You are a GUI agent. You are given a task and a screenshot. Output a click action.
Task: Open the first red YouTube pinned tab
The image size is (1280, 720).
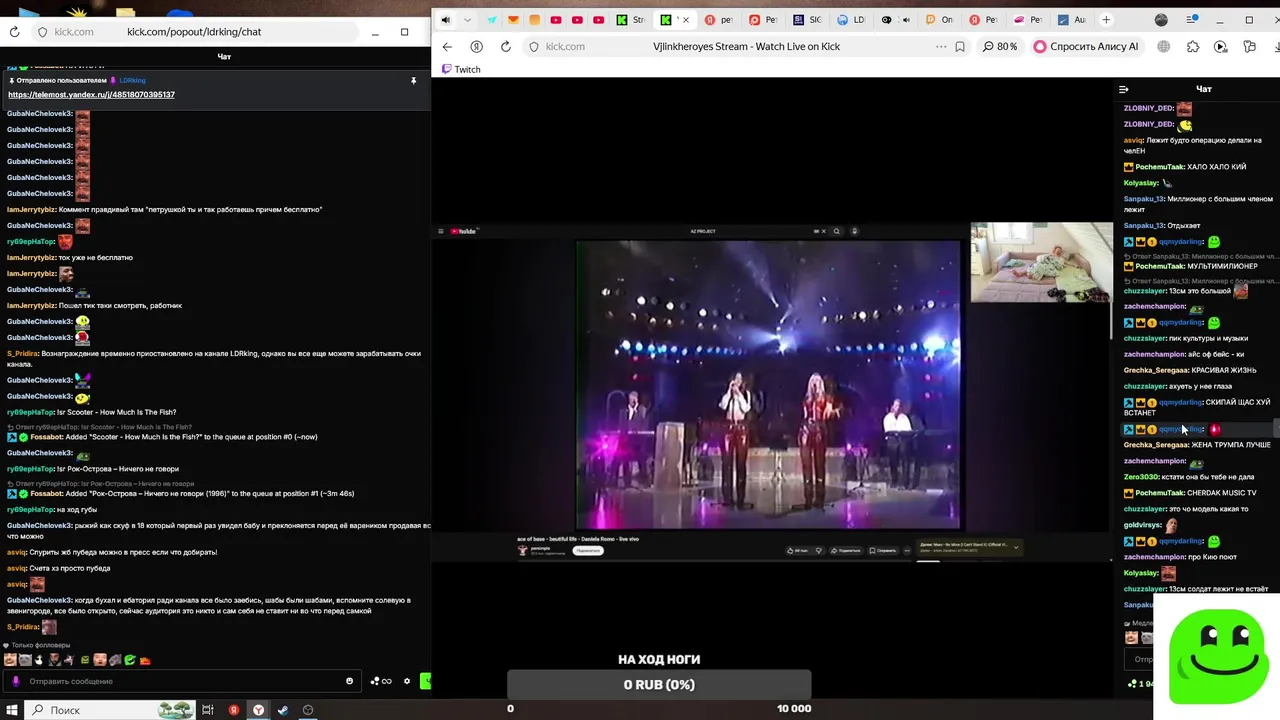coord(556,20)
